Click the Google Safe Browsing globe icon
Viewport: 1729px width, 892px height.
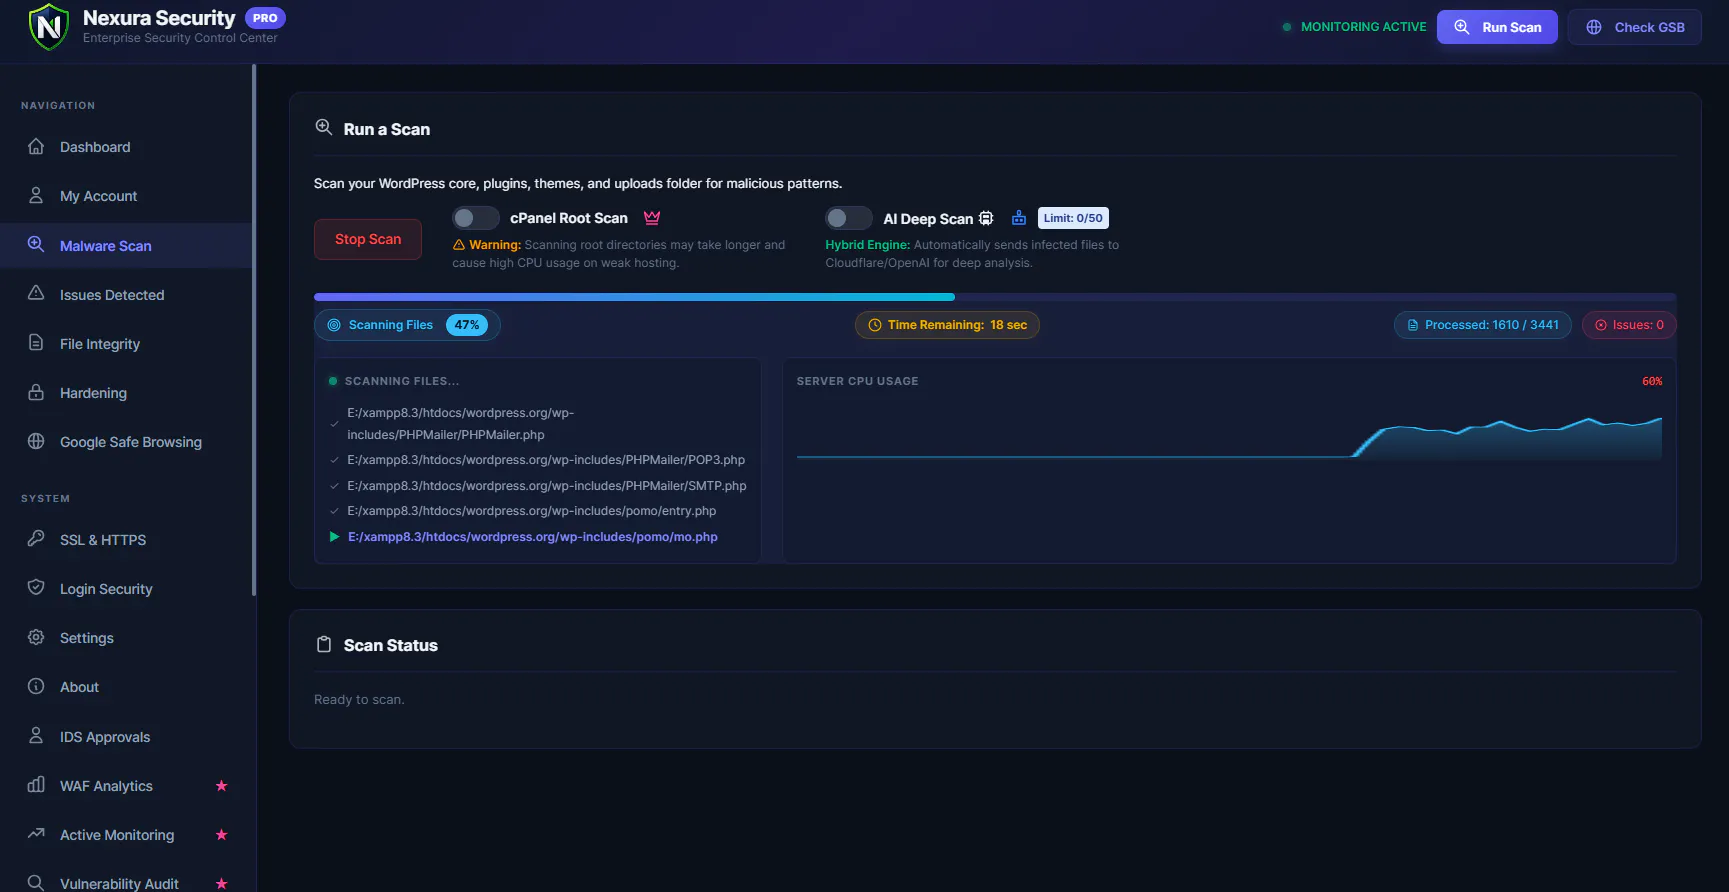(36, 441)
